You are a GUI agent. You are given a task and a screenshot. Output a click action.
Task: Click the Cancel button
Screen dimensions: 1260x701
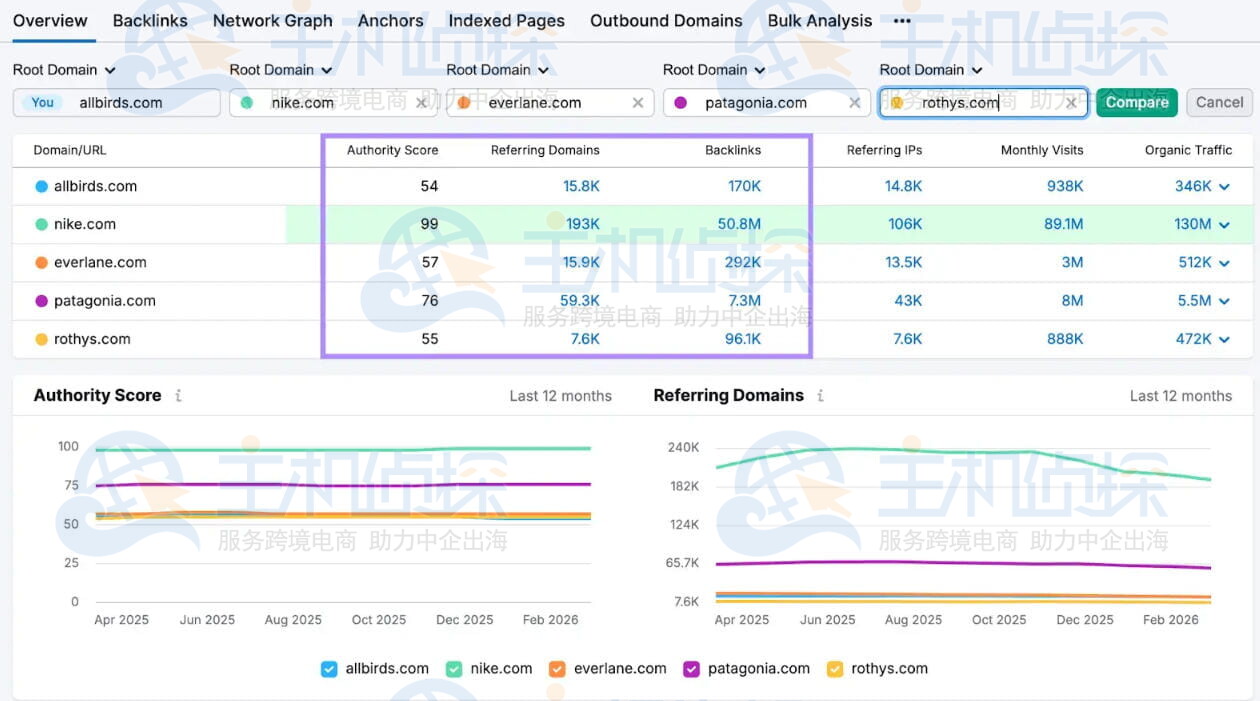(x=1220, y=102)
